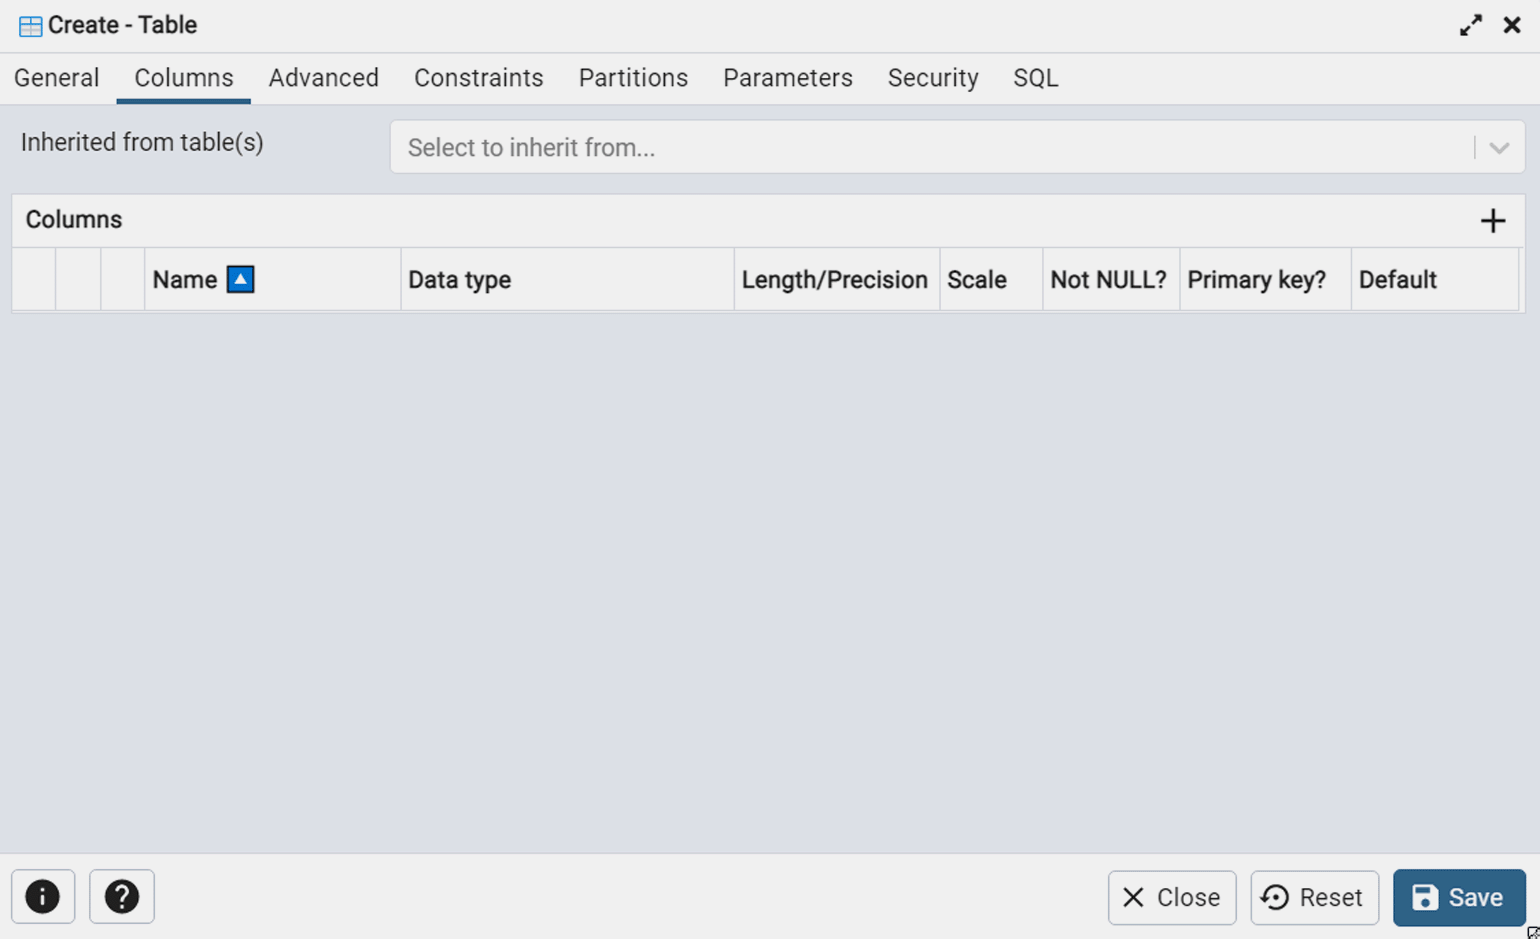
Task: Switch to the General tab
Action: [57, 78]
